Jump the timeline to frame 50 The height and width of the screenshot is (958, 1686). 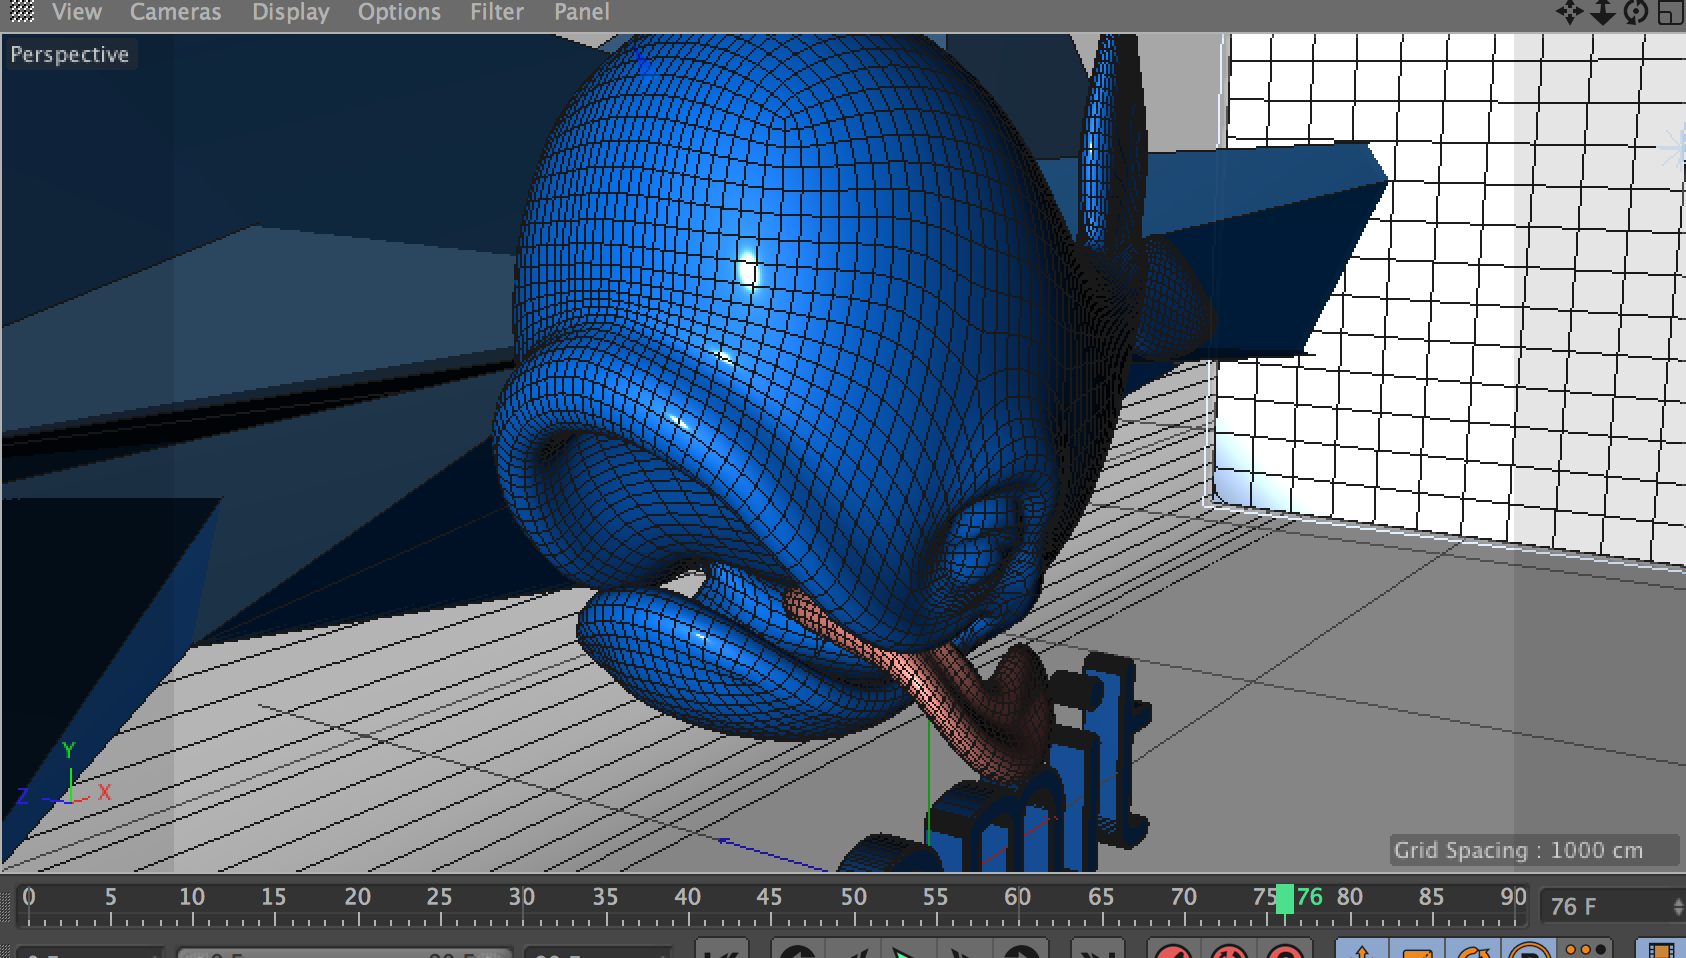pos(852,897)
